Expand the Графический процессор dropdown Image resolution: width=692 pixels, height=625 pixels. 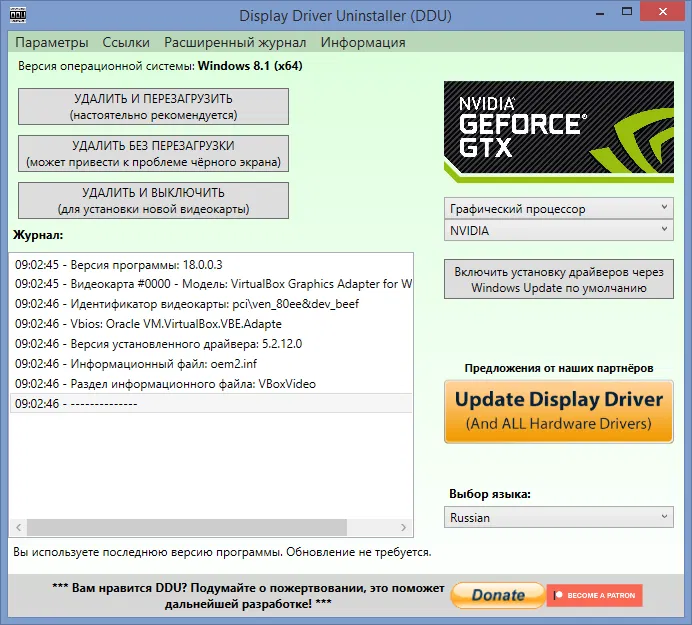click(x=559, y=208)
